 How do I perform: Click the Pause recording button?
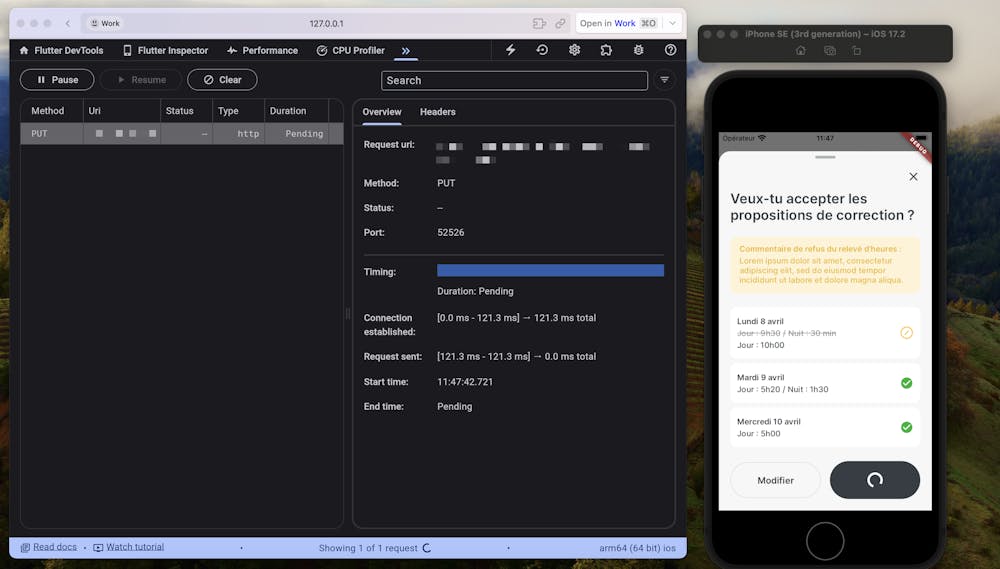57,80
